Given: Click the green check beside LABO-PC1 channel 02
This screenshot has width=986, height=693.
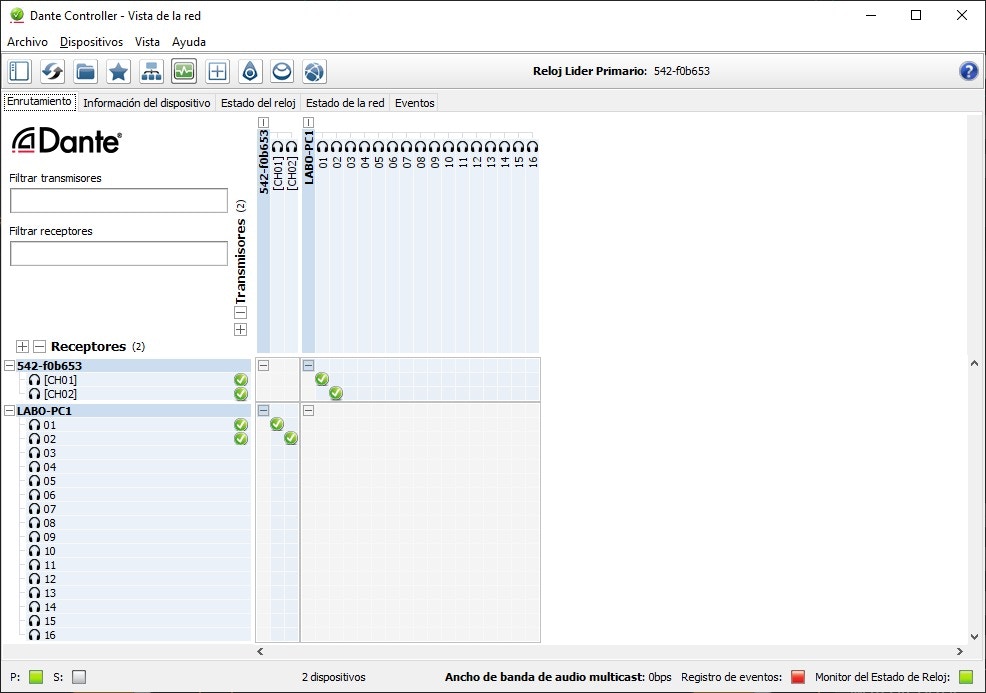Looking at the screenshot, I should (241, 439).
